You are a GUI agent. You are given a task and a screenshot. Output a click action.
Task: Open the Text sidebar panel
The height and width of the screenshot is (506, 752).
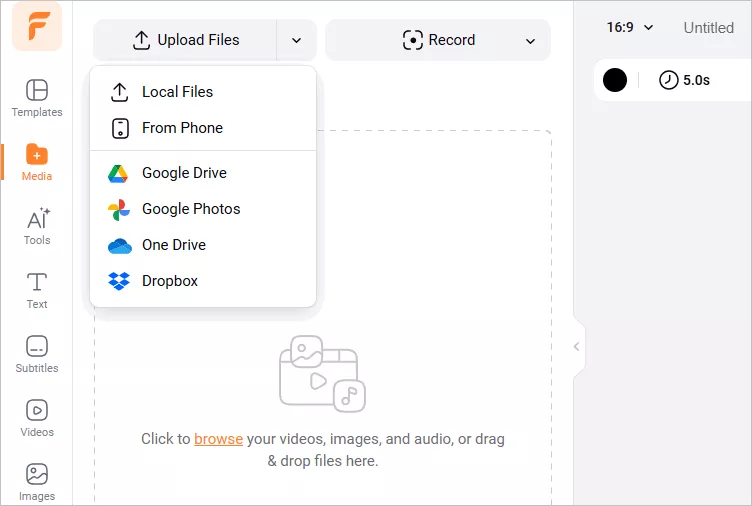pos(37,291)
